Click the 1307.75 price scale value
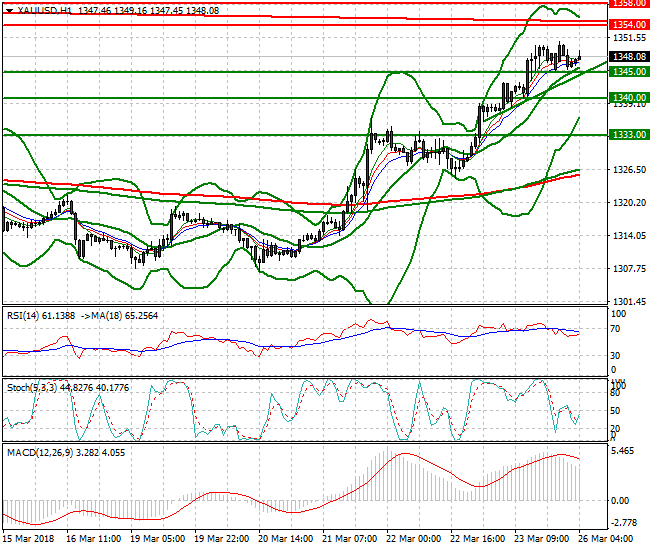 [x=629, y=269]
